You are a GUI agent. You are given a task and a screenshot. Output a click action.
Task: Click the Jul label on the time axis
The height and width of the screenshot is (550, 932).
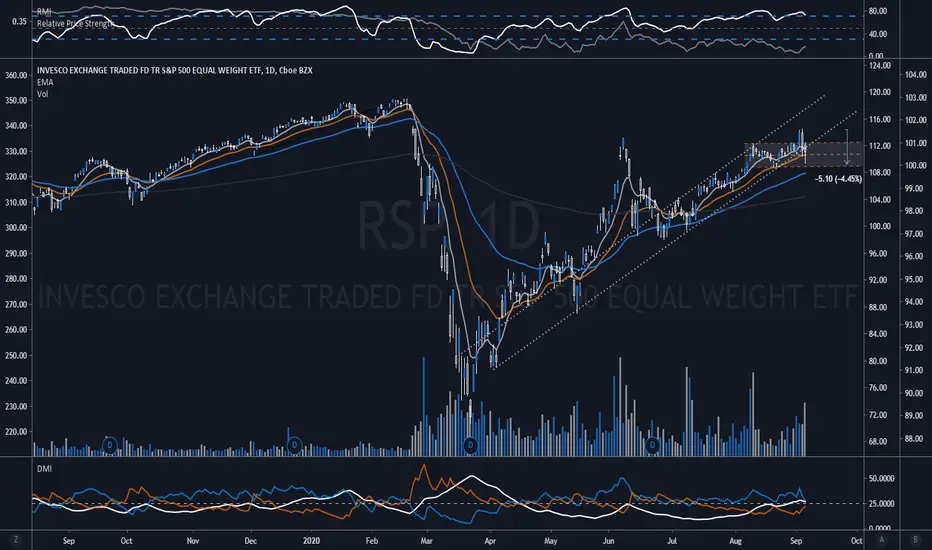672,540
